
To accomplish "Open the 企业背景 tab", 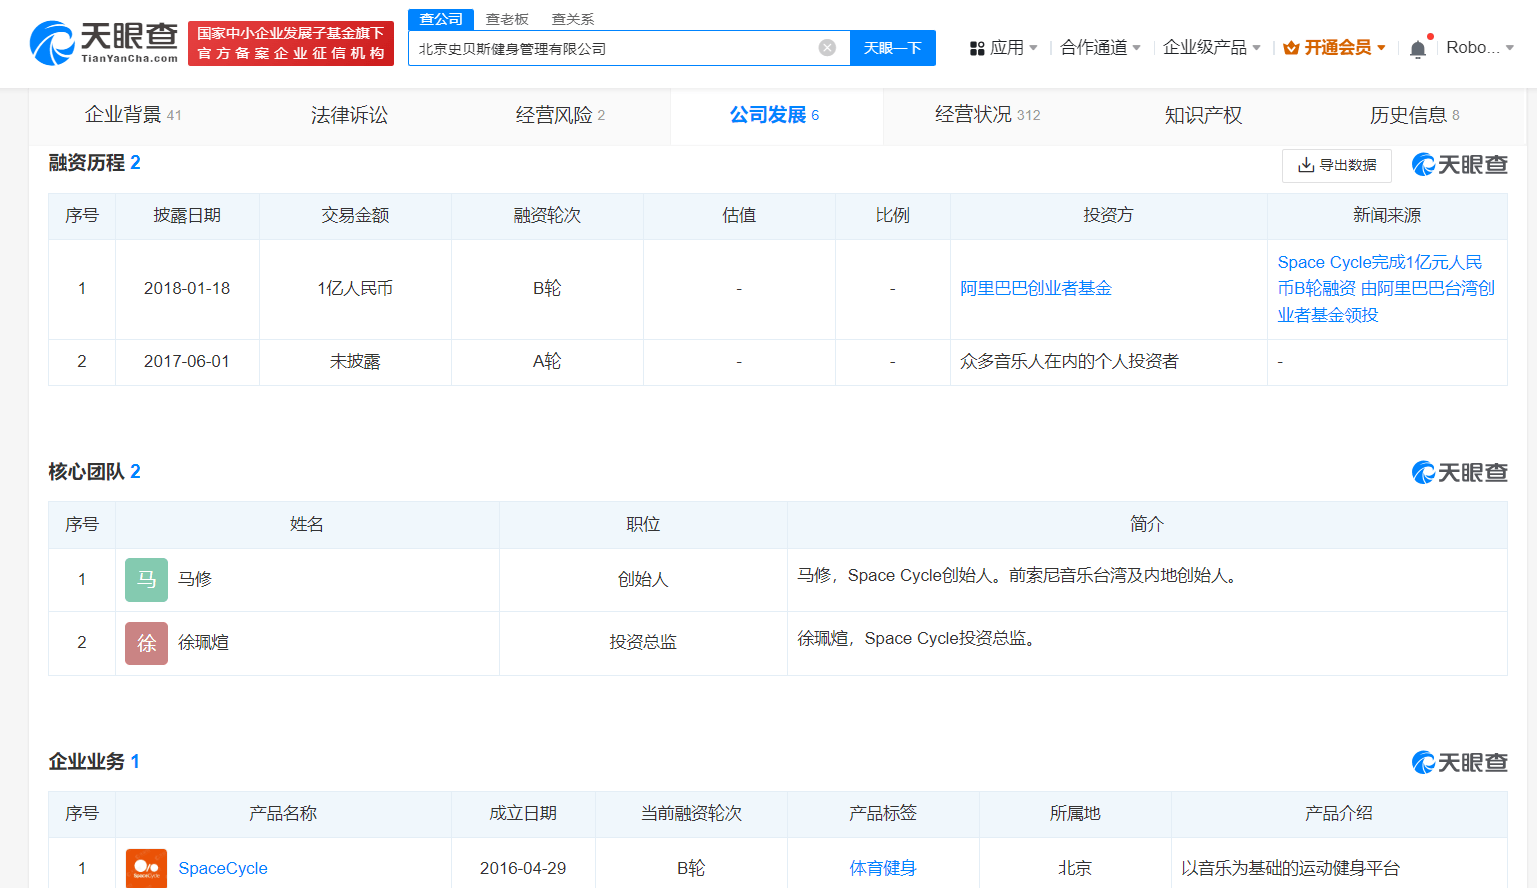I will click(133, 115).
